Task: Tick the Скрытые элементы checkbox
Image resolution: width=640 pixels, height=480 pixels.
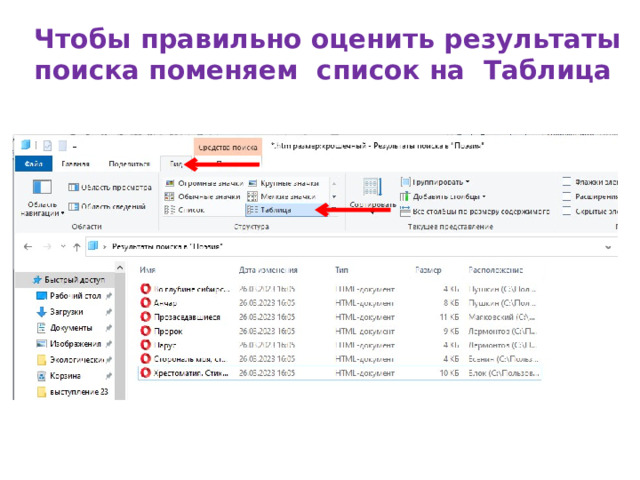Action: pos(567,211)
